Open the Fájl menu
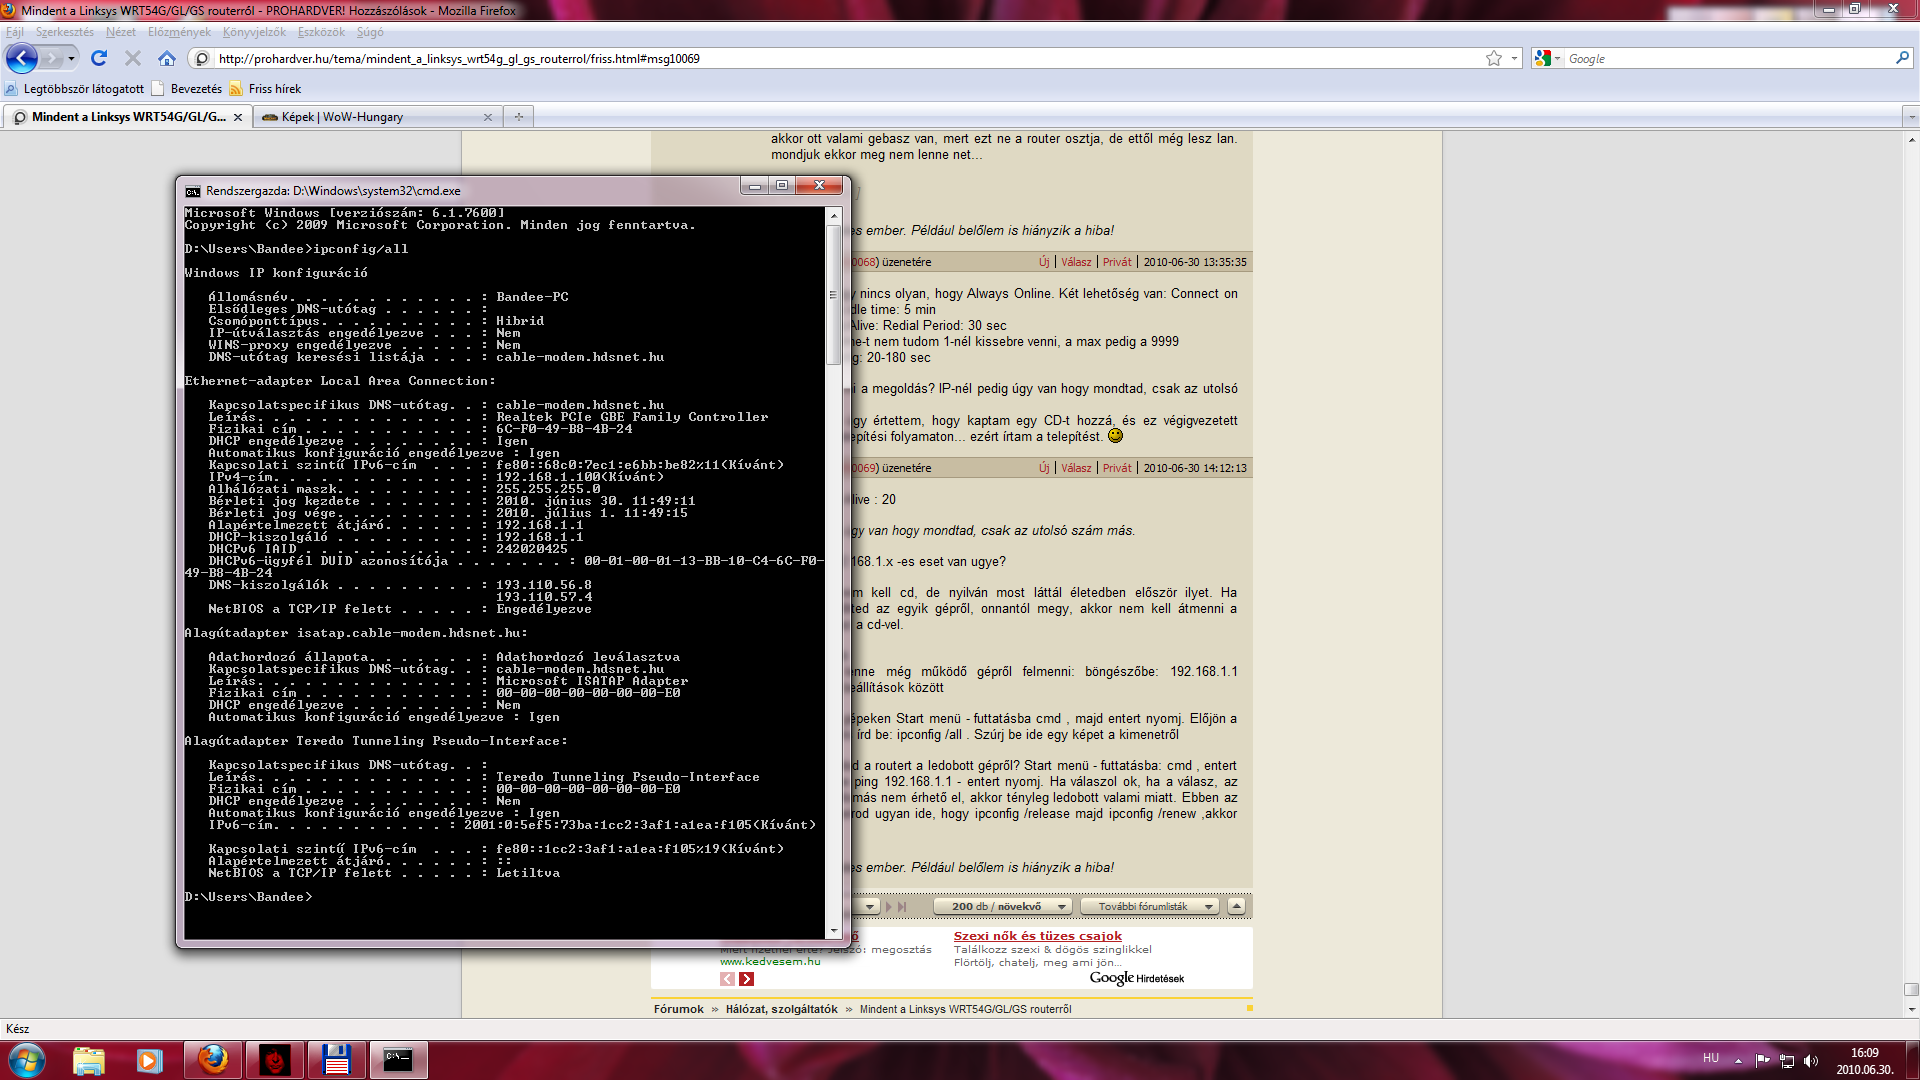Viewport: 1920px width, 1080px height. 15,32
